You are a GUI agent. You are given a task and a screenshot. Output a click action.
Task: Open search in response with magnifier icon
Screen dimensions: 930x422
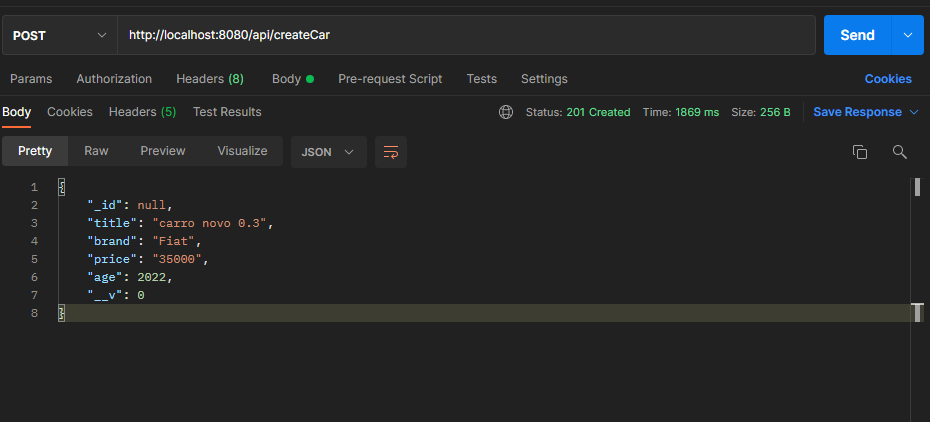tap(900, 152)
